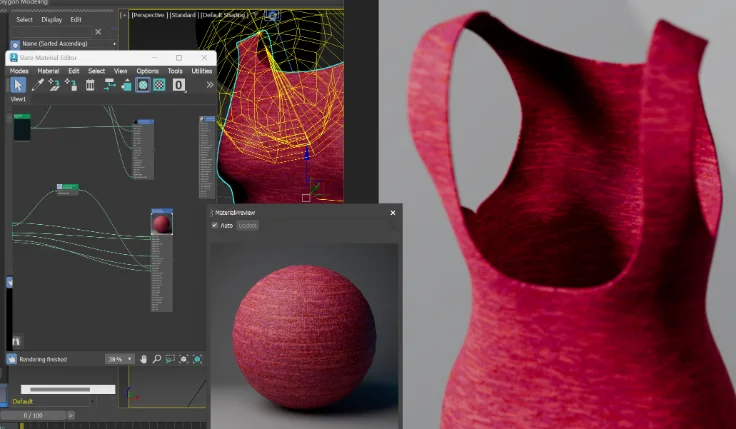
Task: Click the Move Children toolbar icon
Action: 109,85
